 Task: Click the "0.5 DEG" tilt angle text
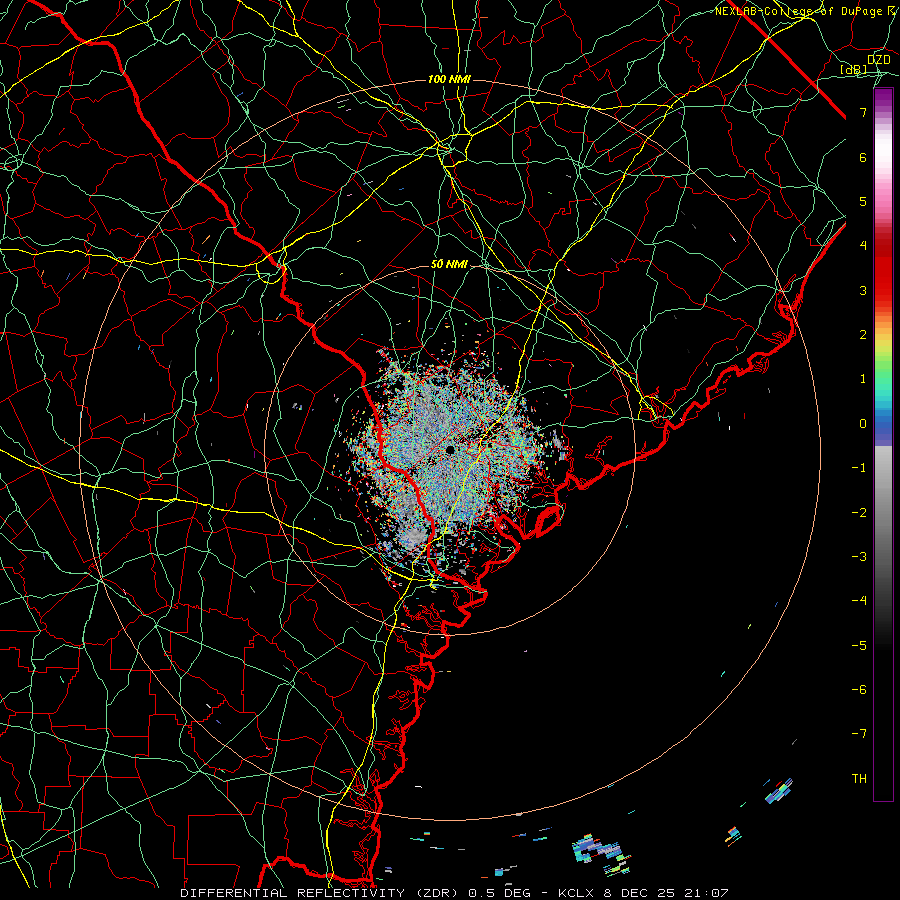click(x=498, y=893)
